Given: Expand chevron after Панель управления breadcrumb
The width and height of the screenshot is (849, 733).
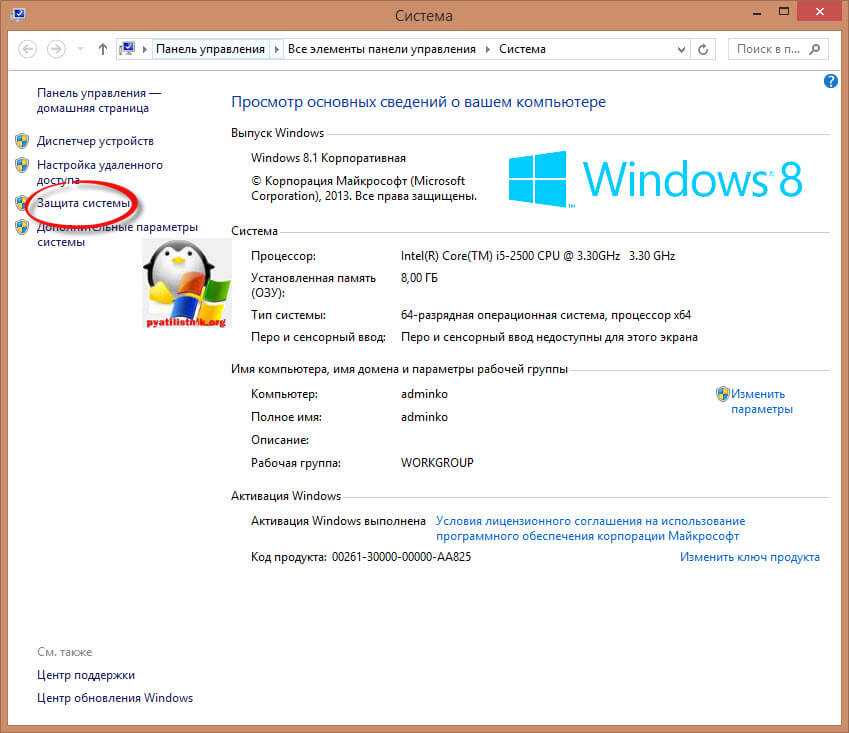Looking at the screenshot, I should click(x=277, y=49).
